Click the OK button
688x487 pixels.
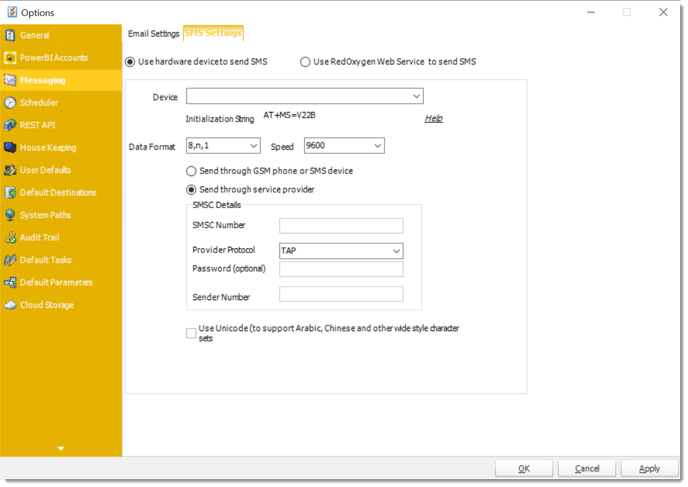523,469
